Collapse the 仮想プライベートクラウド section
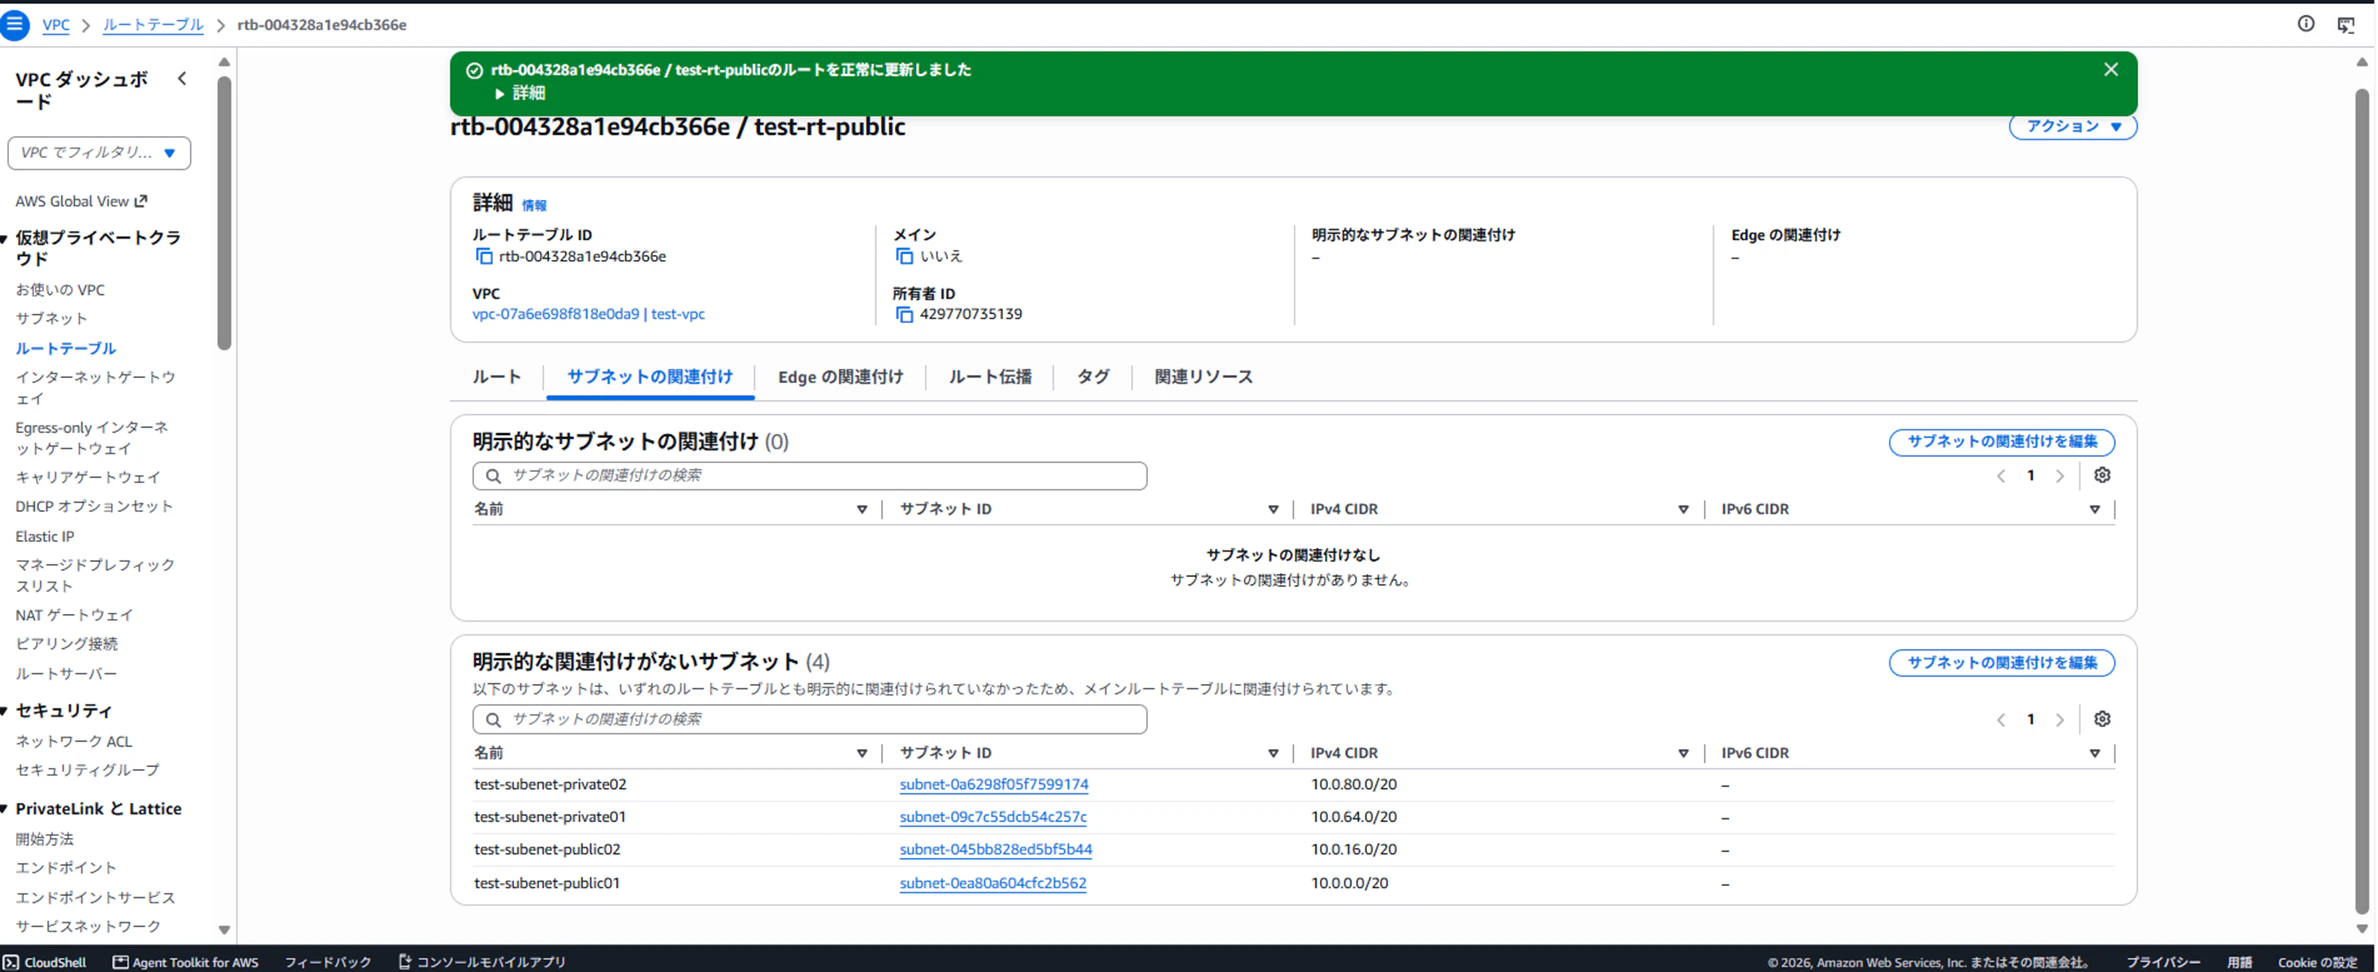 (x=5, y=238)
